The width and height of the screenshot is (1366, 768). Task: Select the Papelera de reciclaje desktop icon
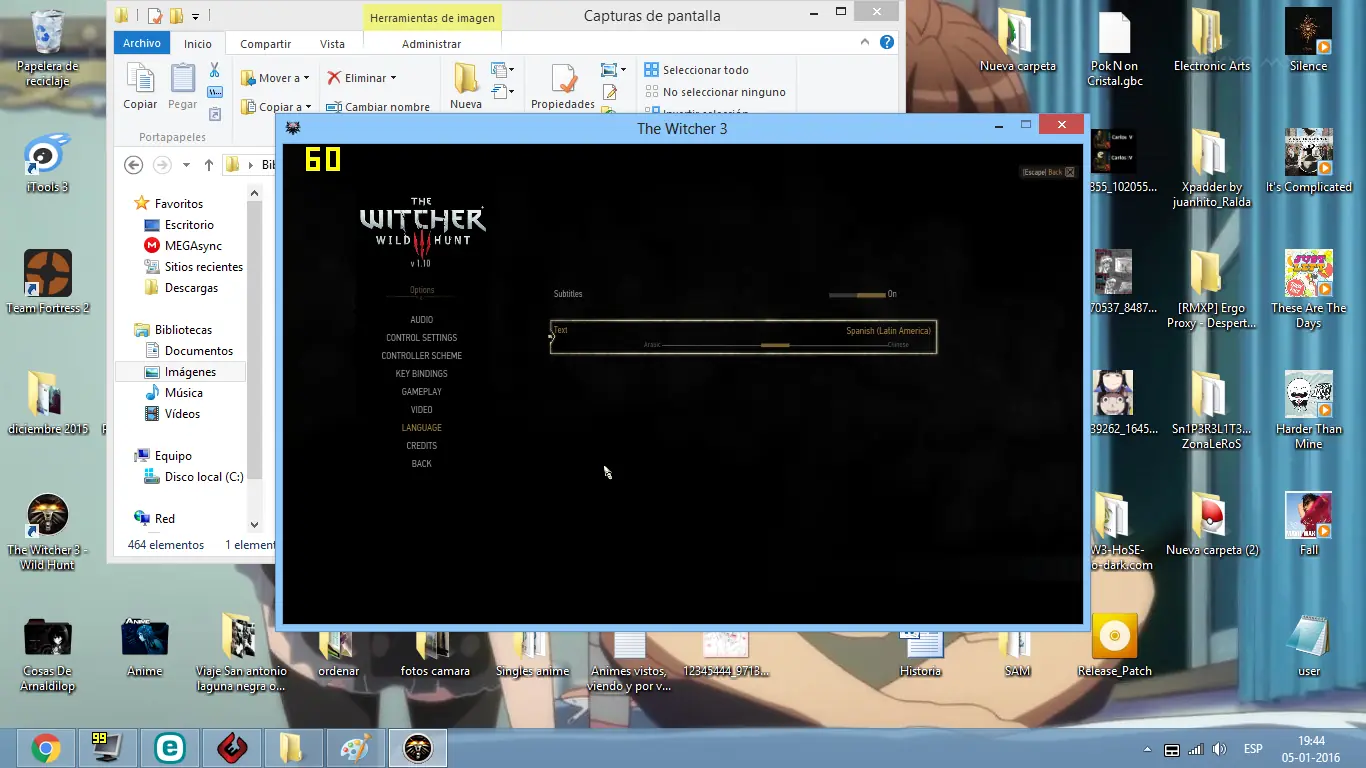click(47, 50)
